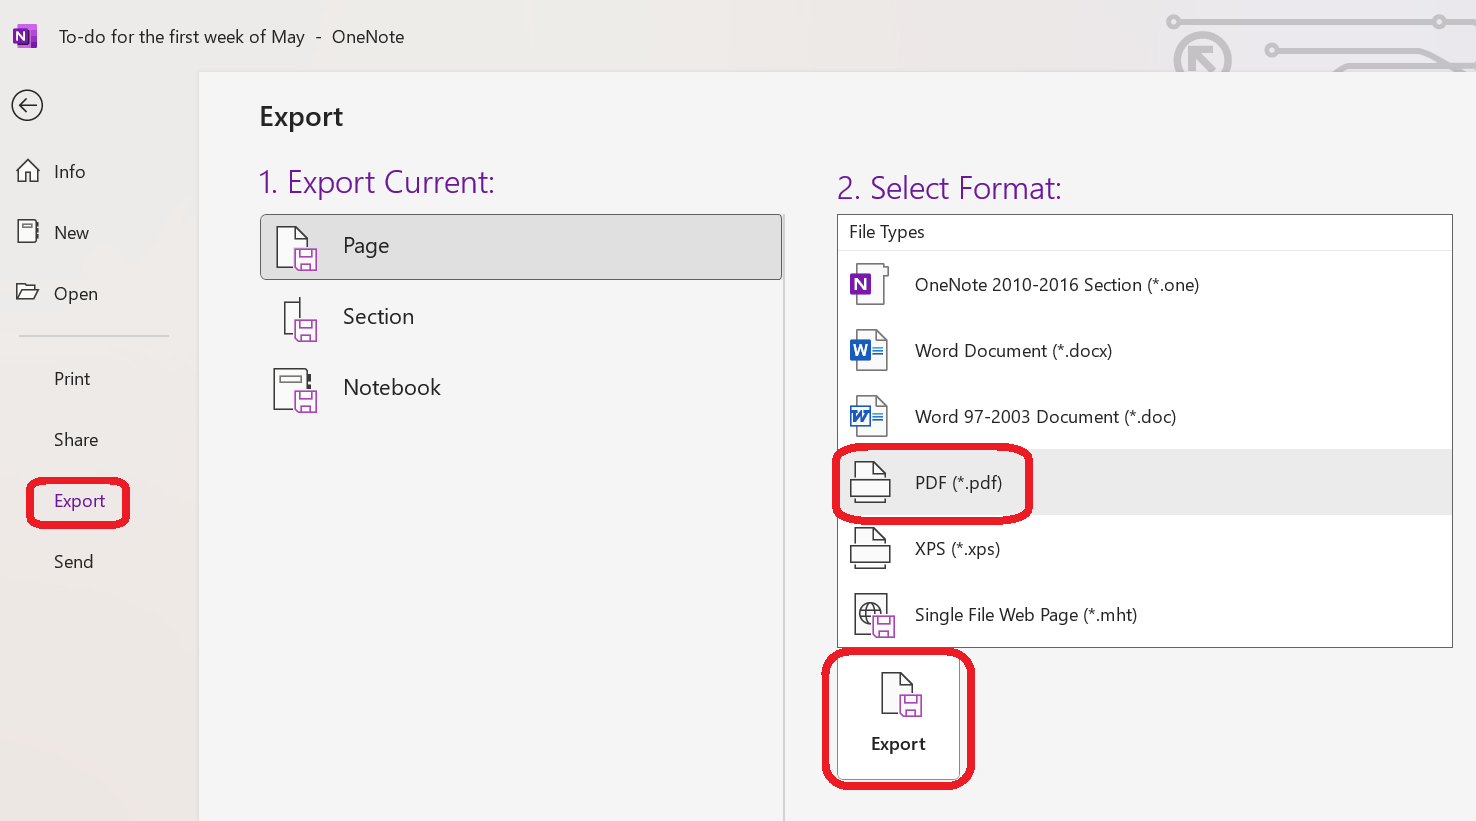This screenshot has width=1476, height=821.
Task: Click the Export button to save as PDF
Action: point(897,716)
